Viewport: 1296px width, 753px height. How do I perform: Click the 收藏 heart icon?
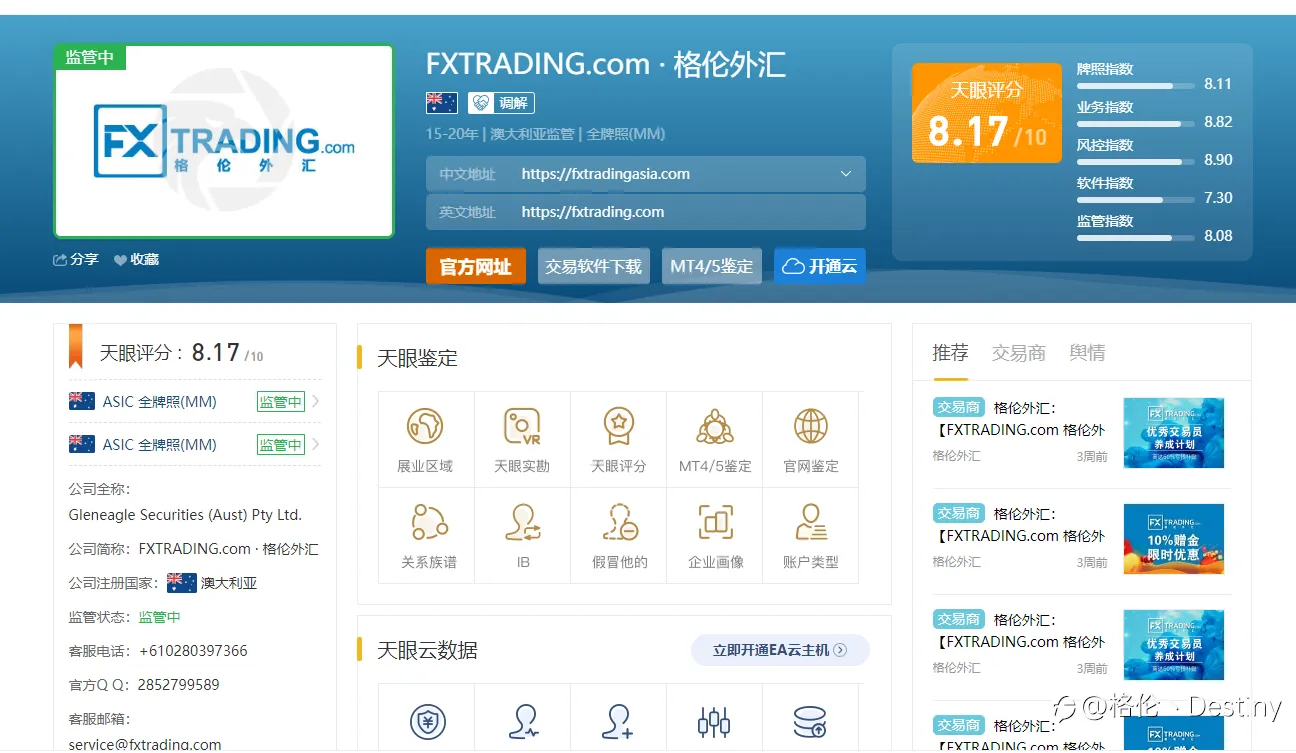pyautogui.click(x=120, y=260)
